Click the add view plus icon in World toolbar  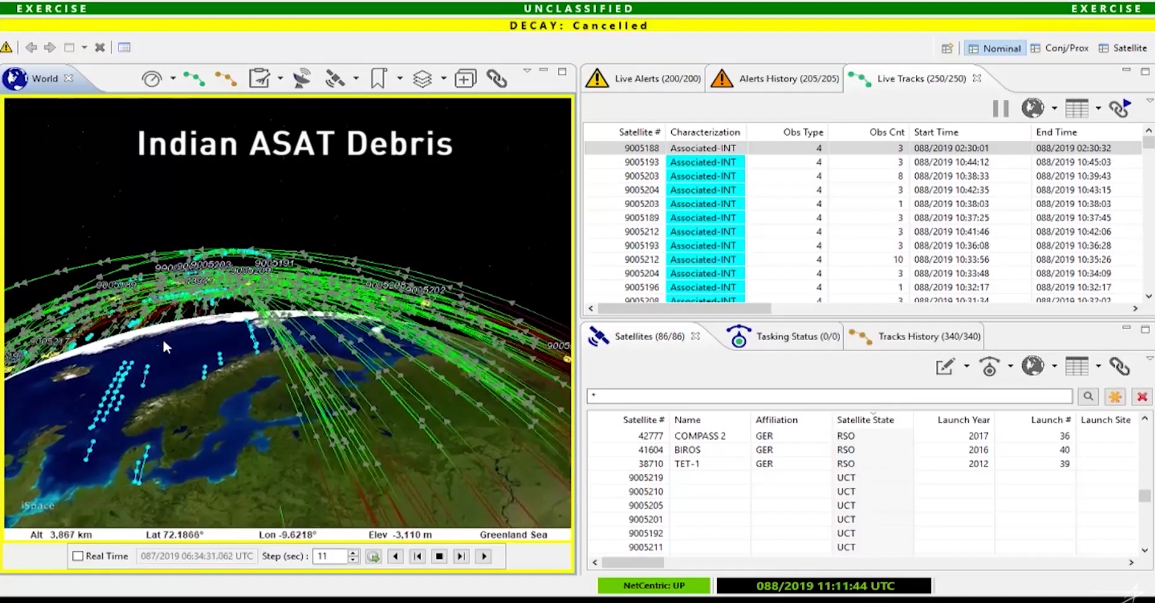[x=465, y=79]
